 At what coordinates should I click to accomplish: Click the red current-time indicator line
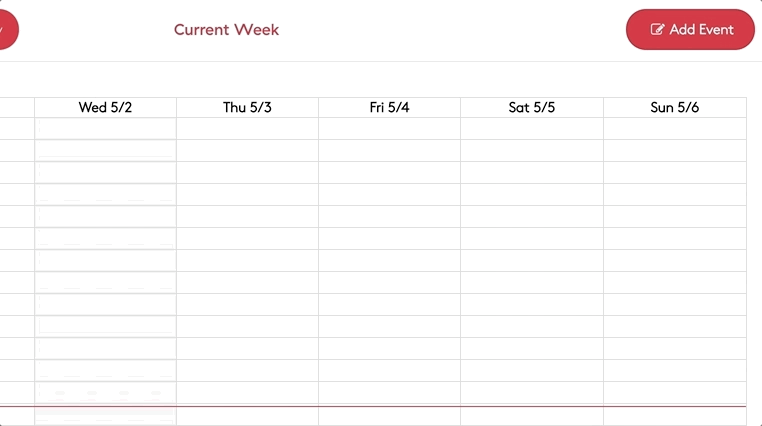coord(373,406)
